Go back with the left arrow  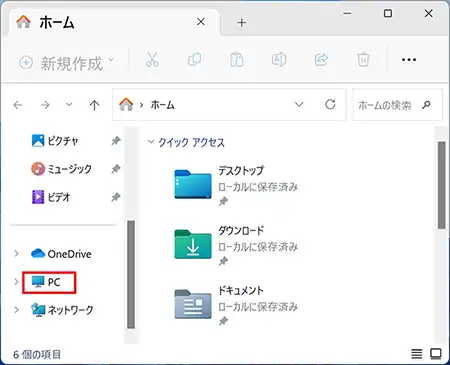pos(18,105)
